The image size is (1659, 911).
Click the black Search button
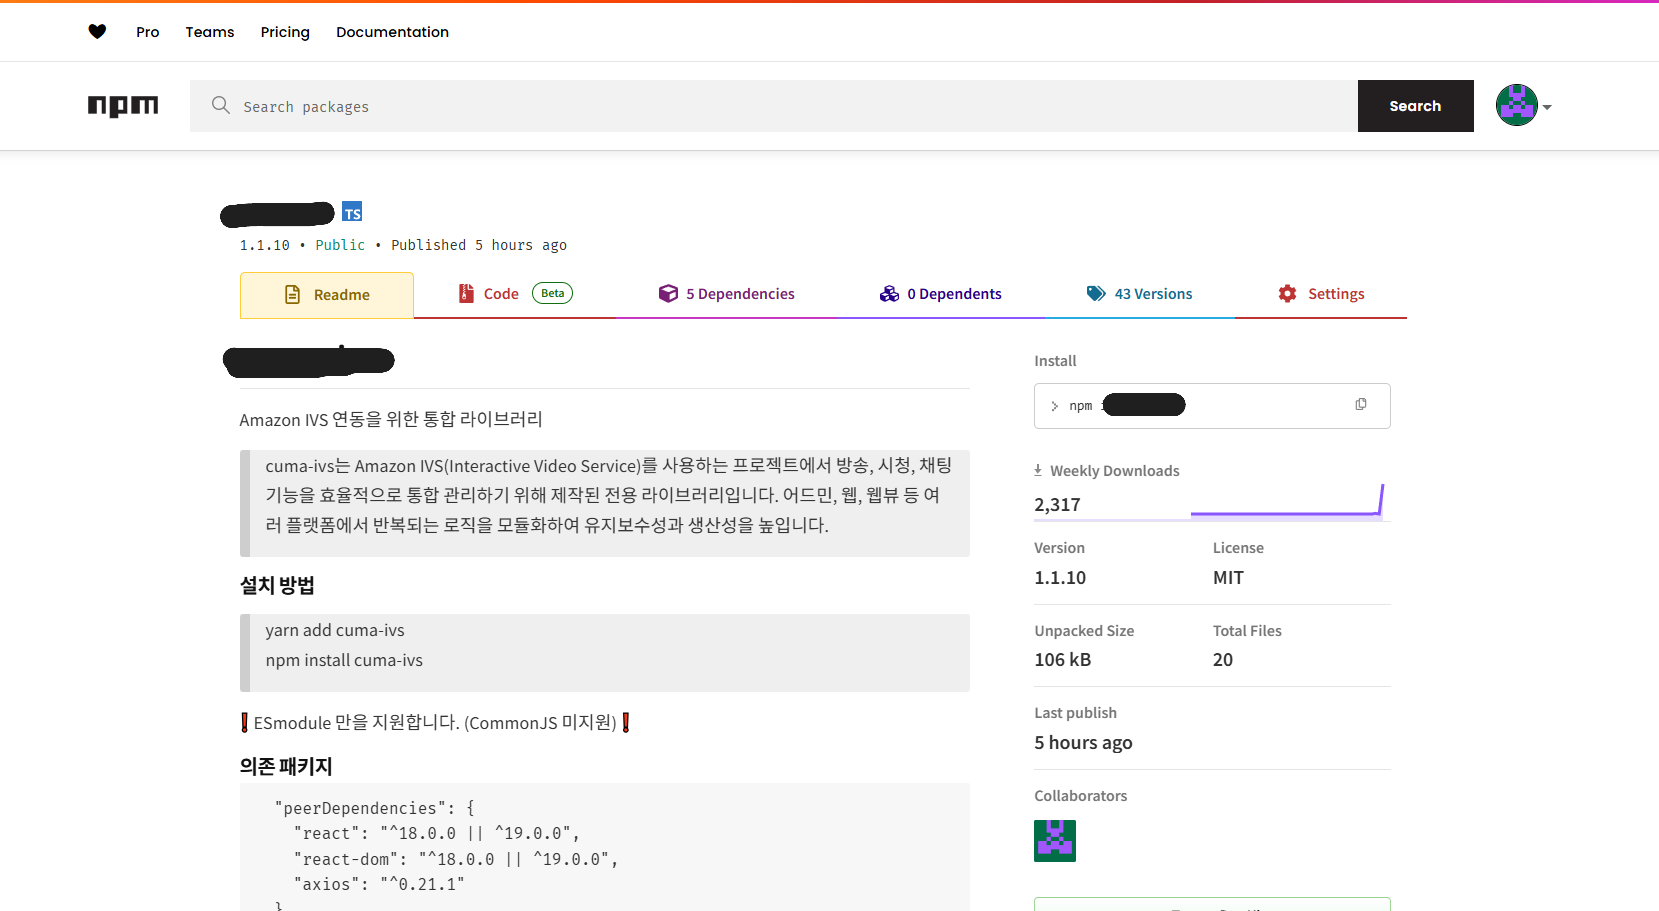click(1415, 106)
